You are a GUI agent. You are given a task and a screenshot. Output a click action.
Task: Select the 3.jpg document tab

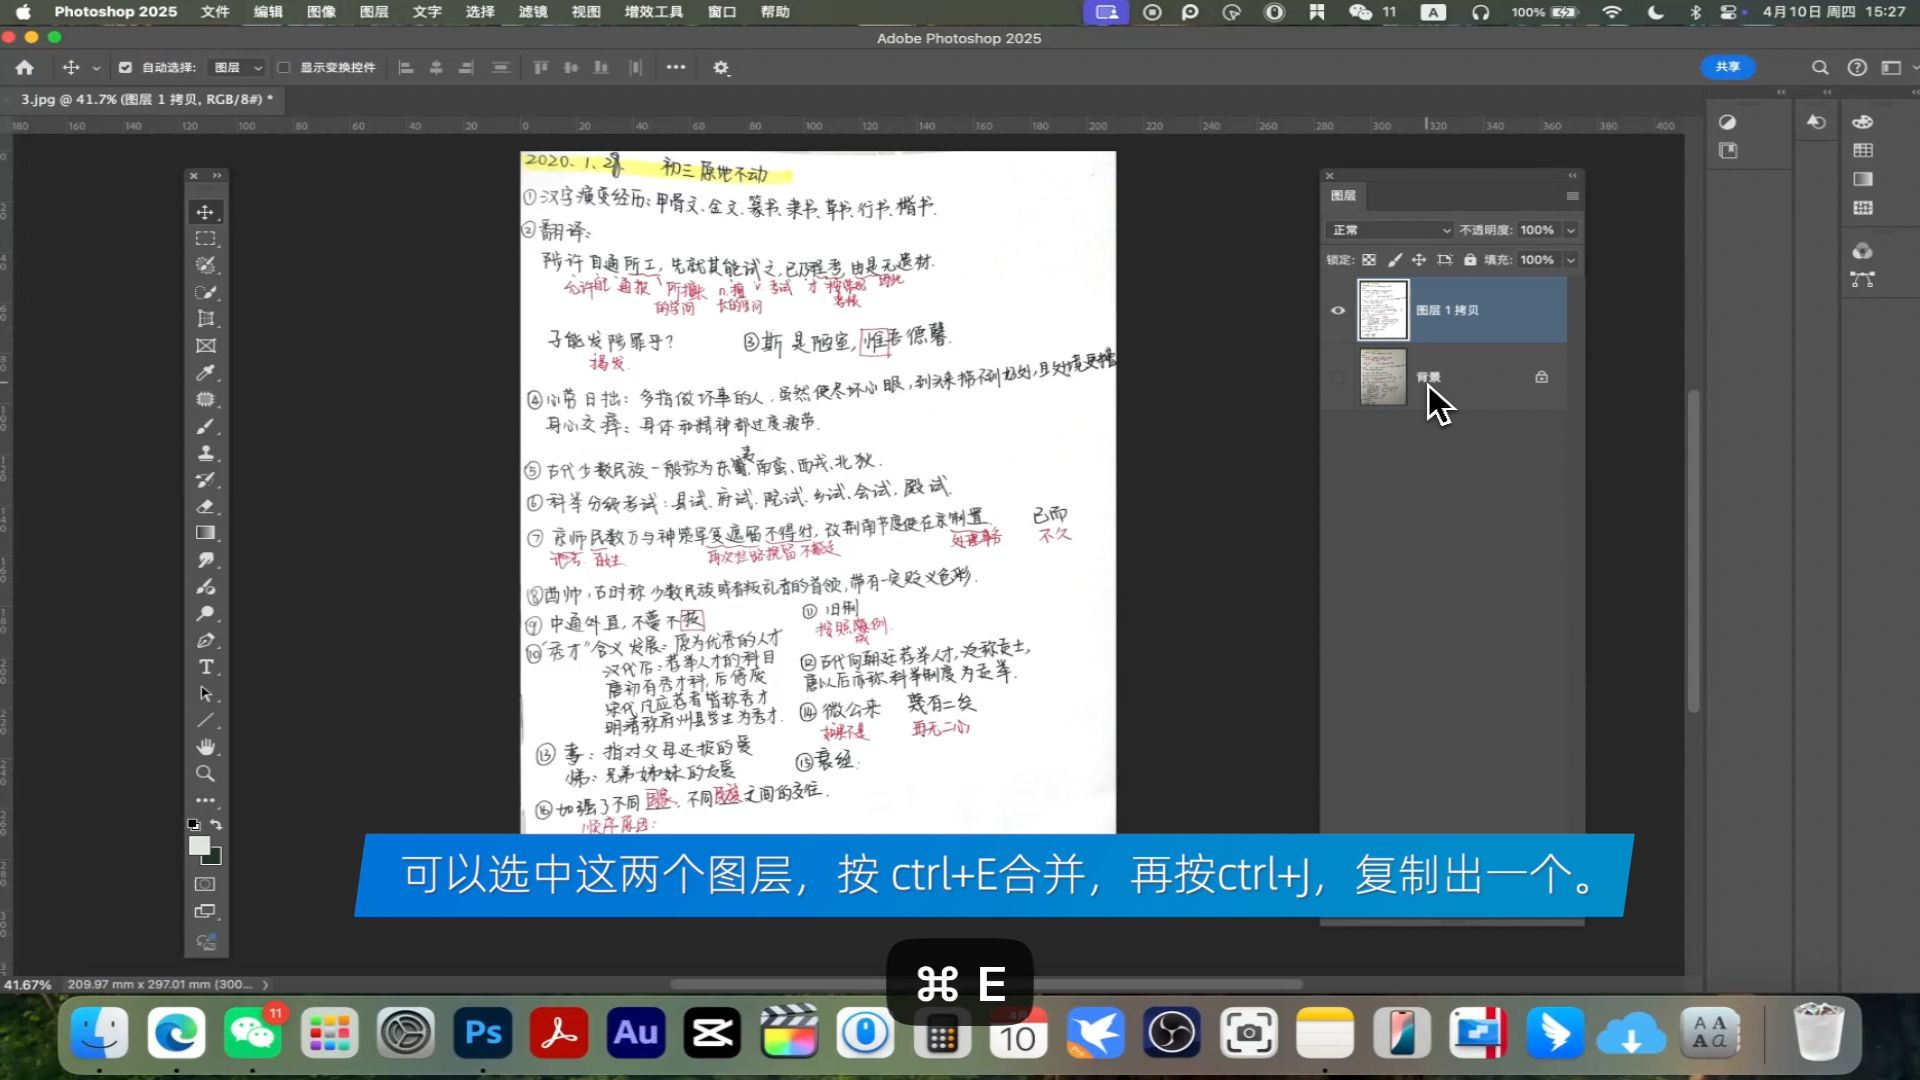point(146,99)
